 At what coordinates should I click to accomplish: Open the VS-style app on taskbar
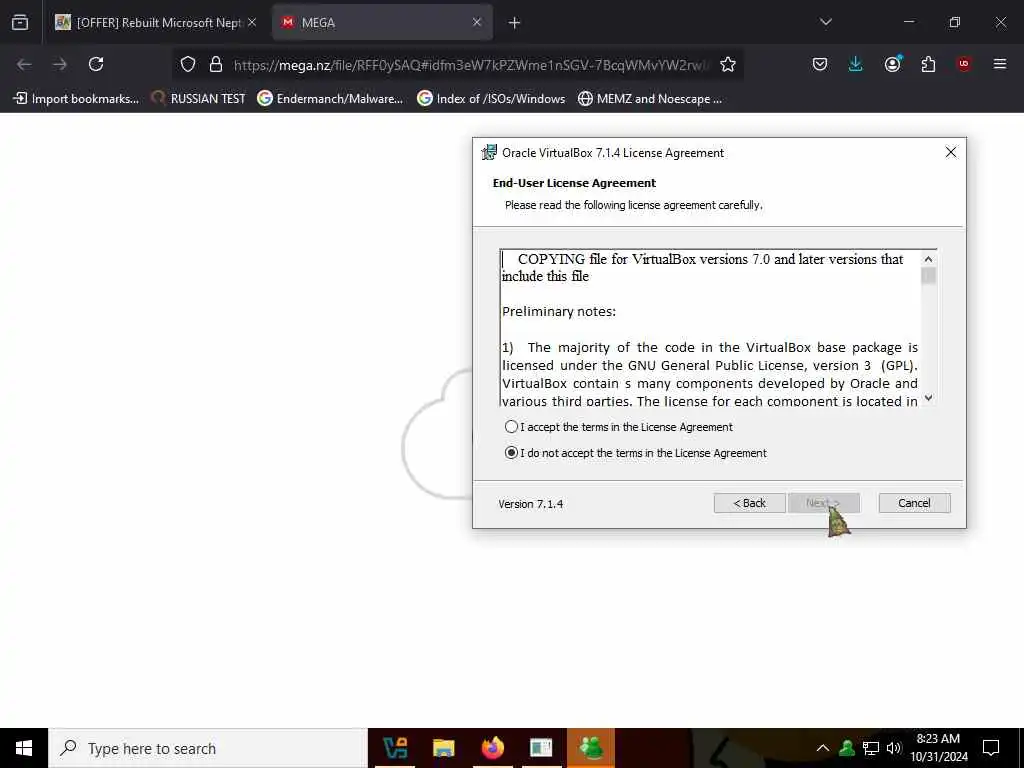[x=395, y=748]
